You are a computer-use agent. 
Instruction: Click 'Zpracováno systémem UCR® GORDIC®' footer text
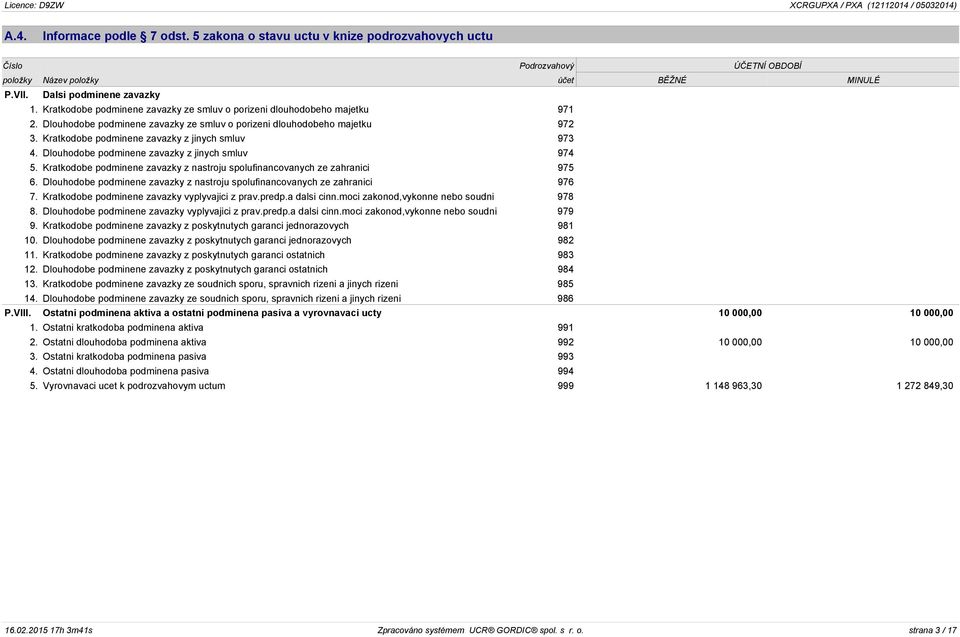[x=481, y=630]
